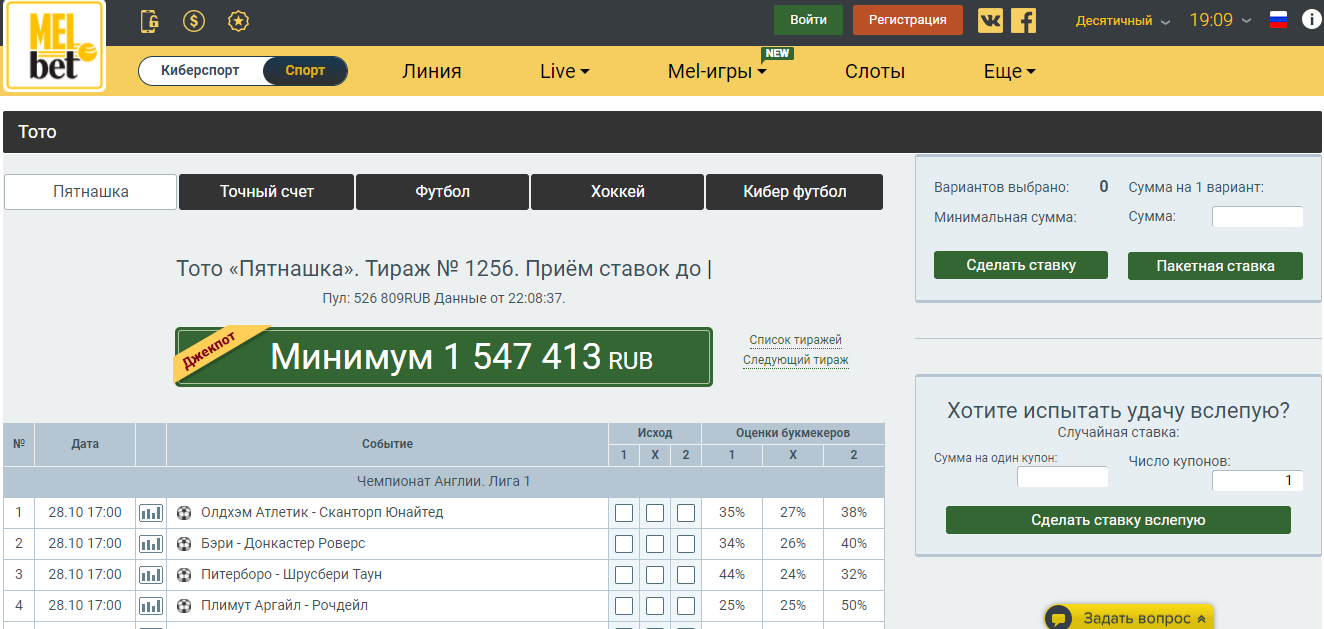This screenshot has height=629, width=1324.
Task: Focus the Сумма на один купон field
Action: (x=1063, y=477)
